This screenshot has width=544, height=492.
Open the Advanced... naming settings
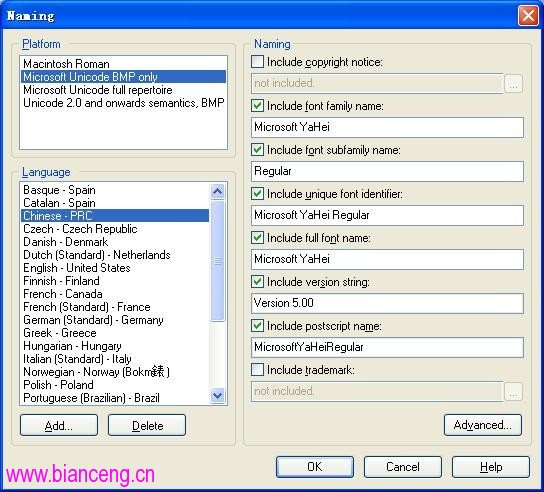(x=483, y=425)
